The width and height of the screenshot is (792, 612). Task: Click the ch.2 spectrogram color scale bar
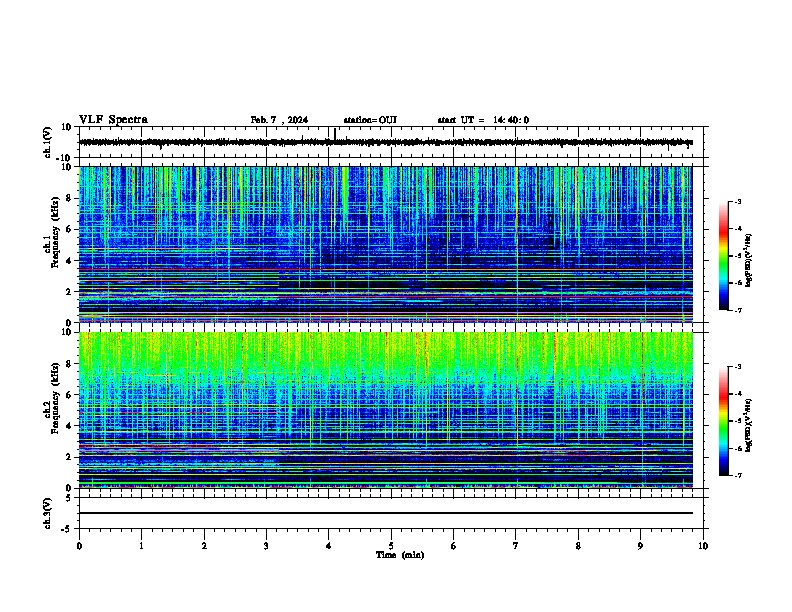pos(724,421)
